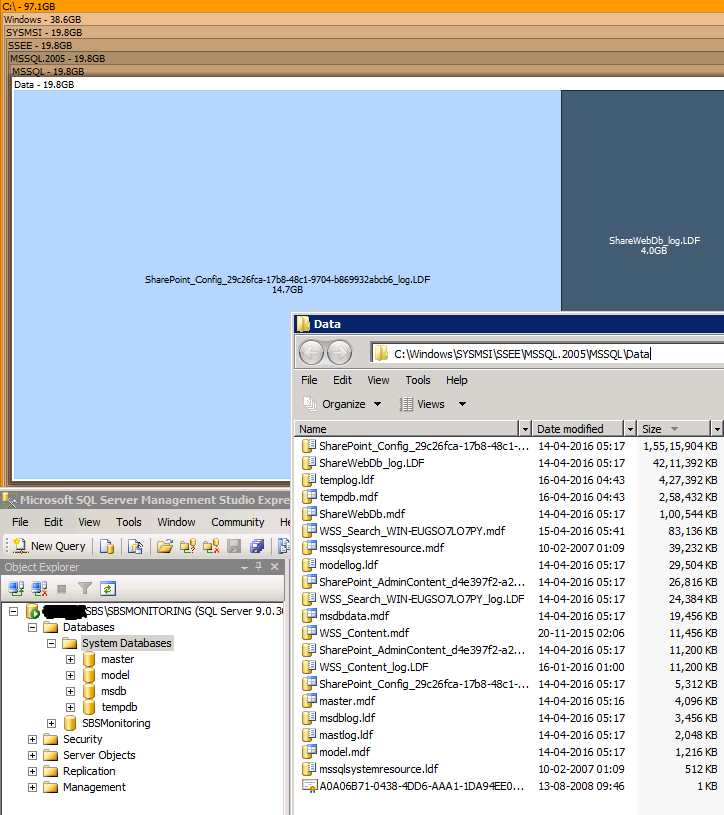Click the Refresh icon in Object Explorer toolbar
This screenshot has width=724, height=815.
[x=108, y=588]
